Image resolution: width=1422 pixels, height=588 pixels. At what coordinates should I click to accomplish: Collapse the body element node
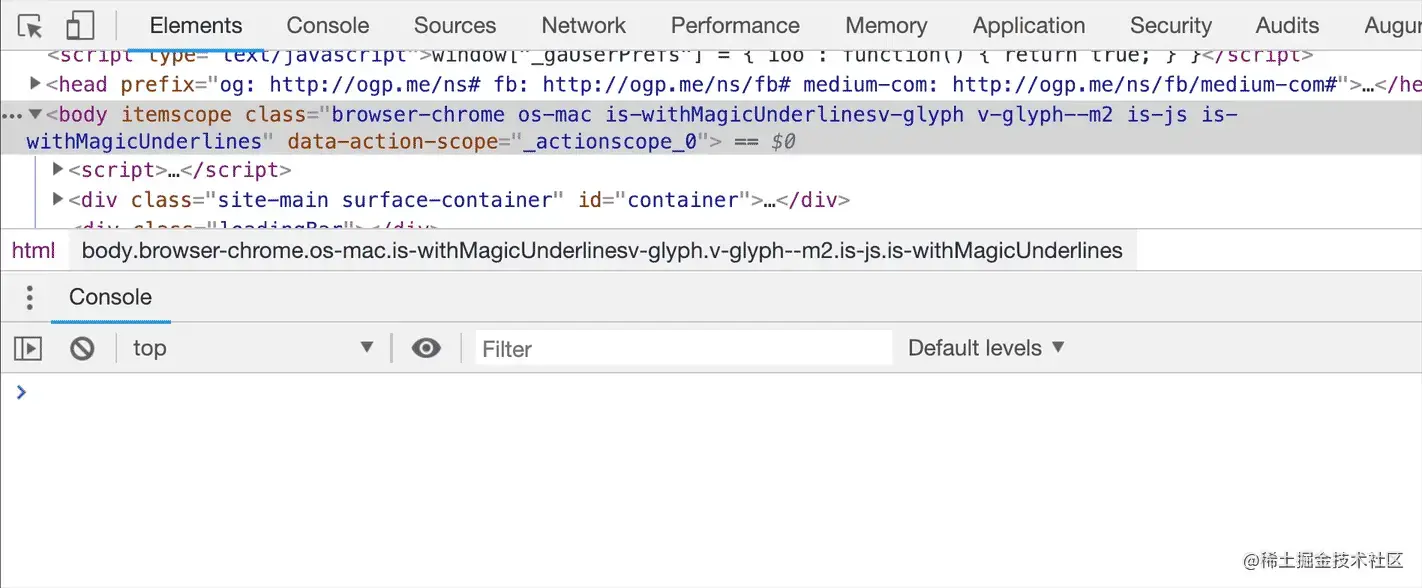coord(36,115)
